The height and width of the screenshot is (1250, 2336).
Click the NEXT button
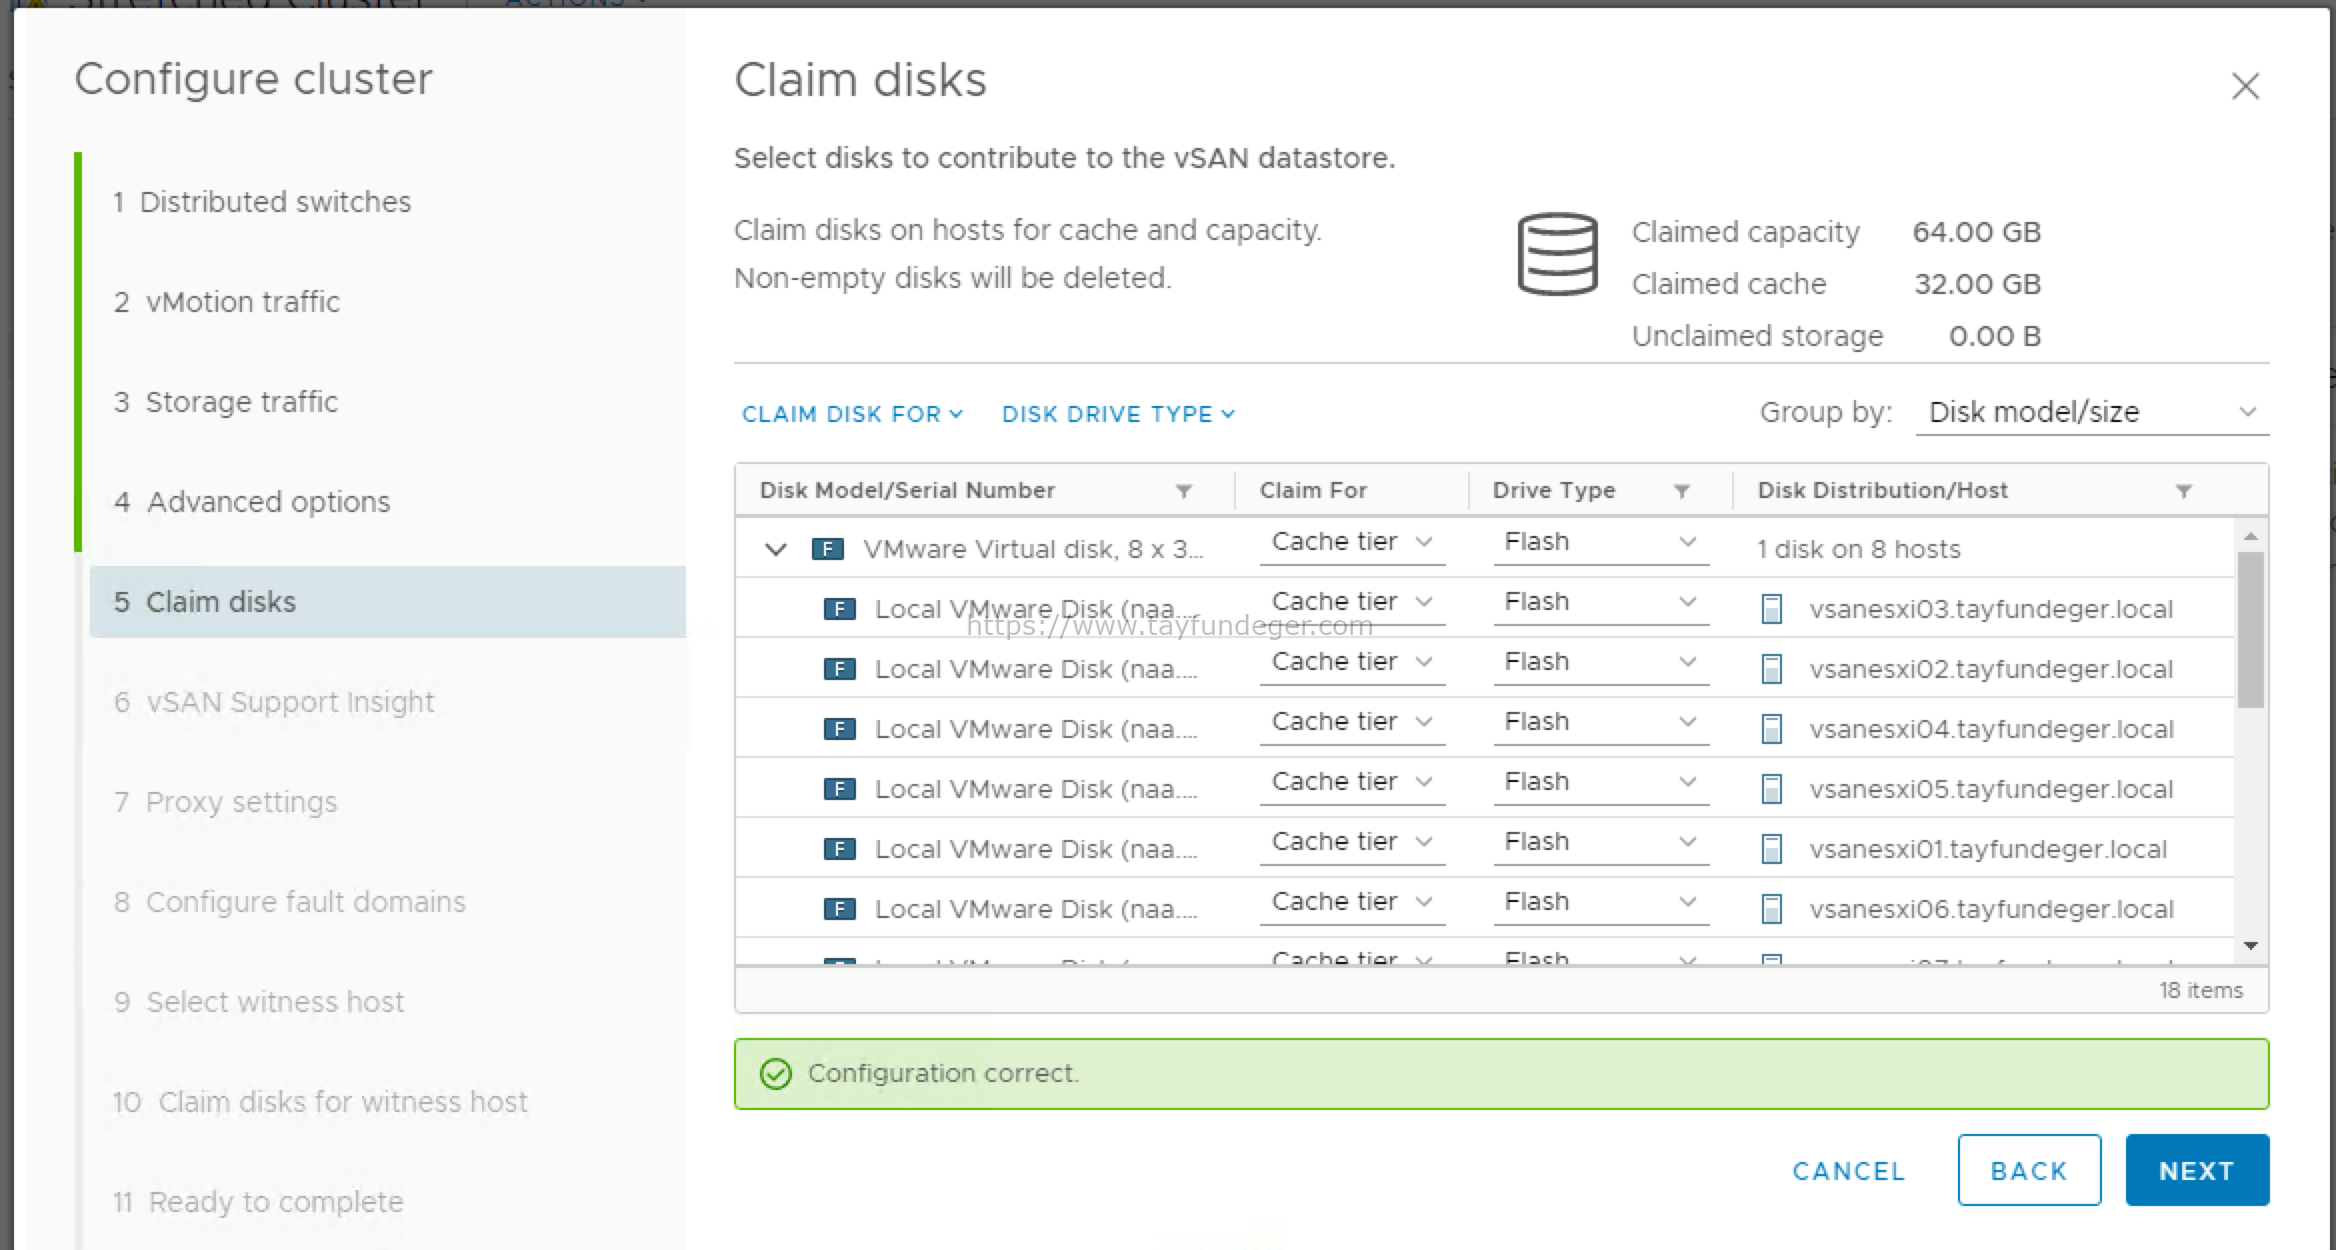(x=2197, y=1170)
